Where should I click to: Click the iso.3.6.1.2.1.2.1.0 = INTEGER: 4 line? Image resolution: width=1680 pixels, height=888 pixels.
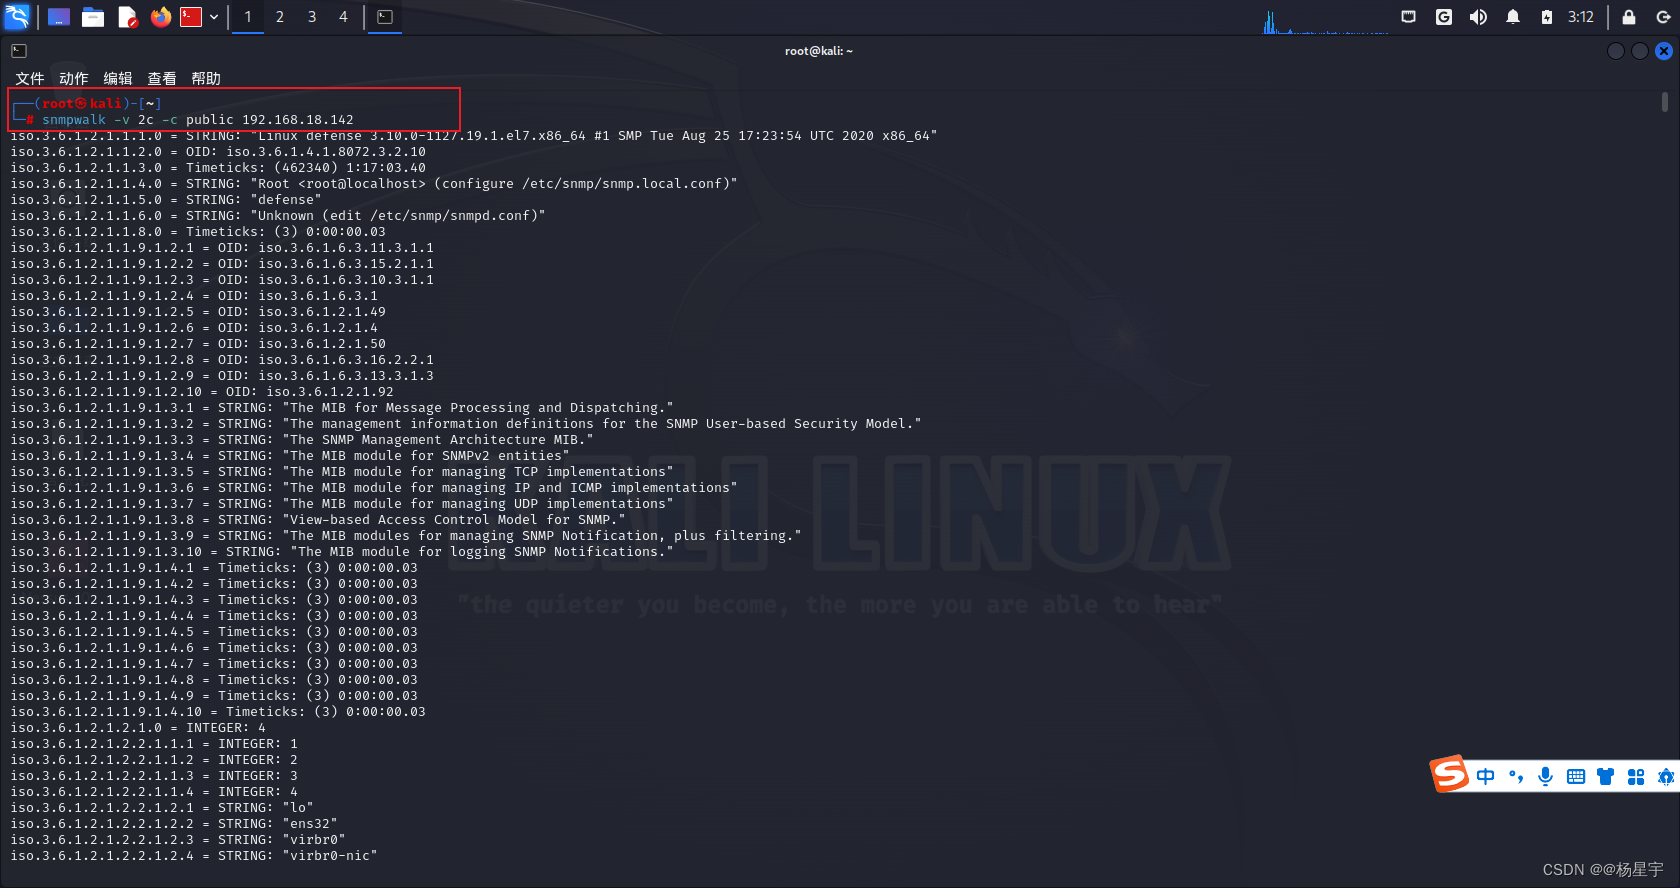tap(138, 728)
